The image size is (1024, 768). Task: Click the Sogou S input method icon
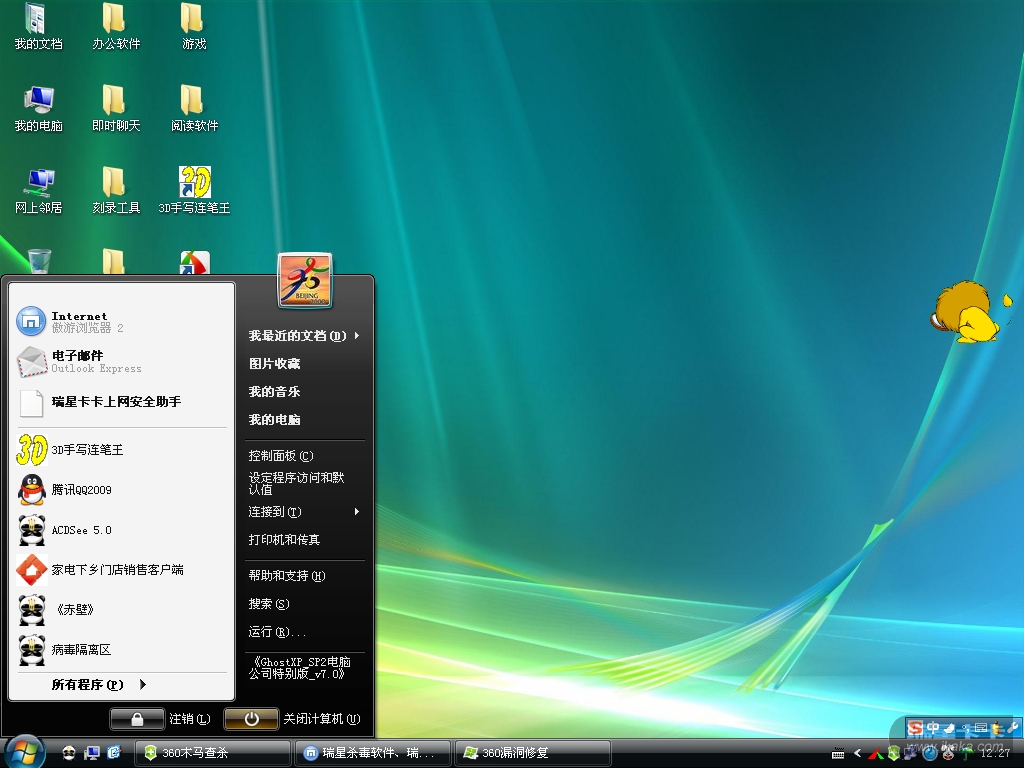(x=916, y=728)
